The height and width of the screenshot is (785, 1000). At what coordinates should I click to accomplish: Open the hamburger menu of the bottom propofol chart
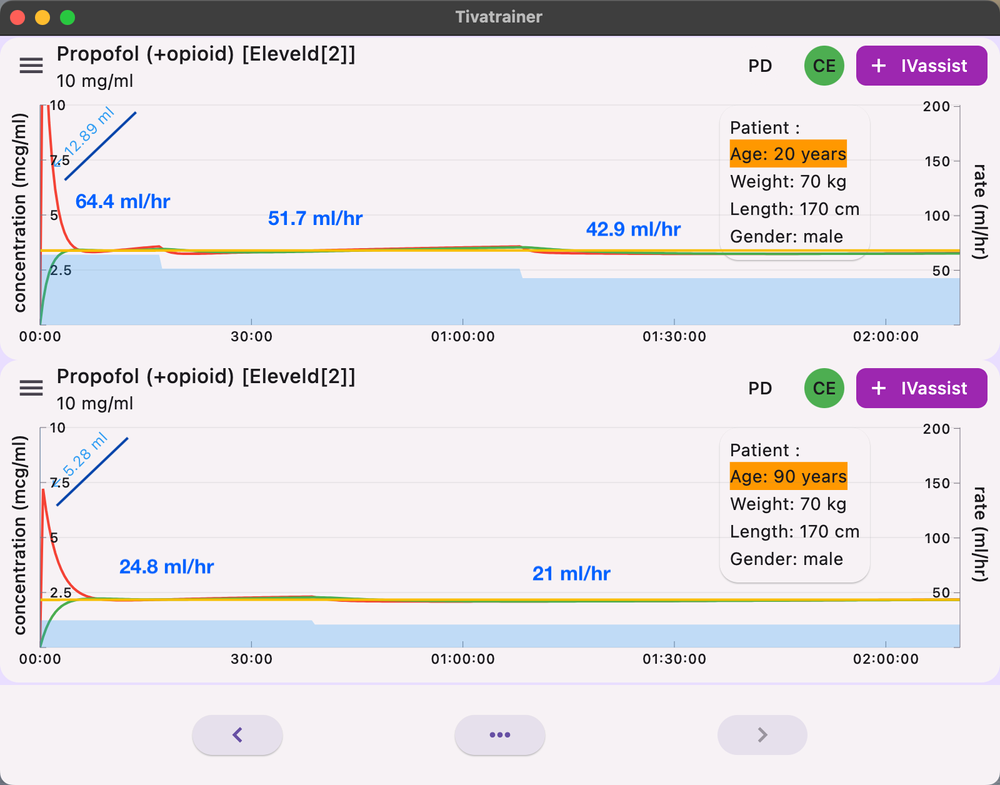tap(31, 388)
